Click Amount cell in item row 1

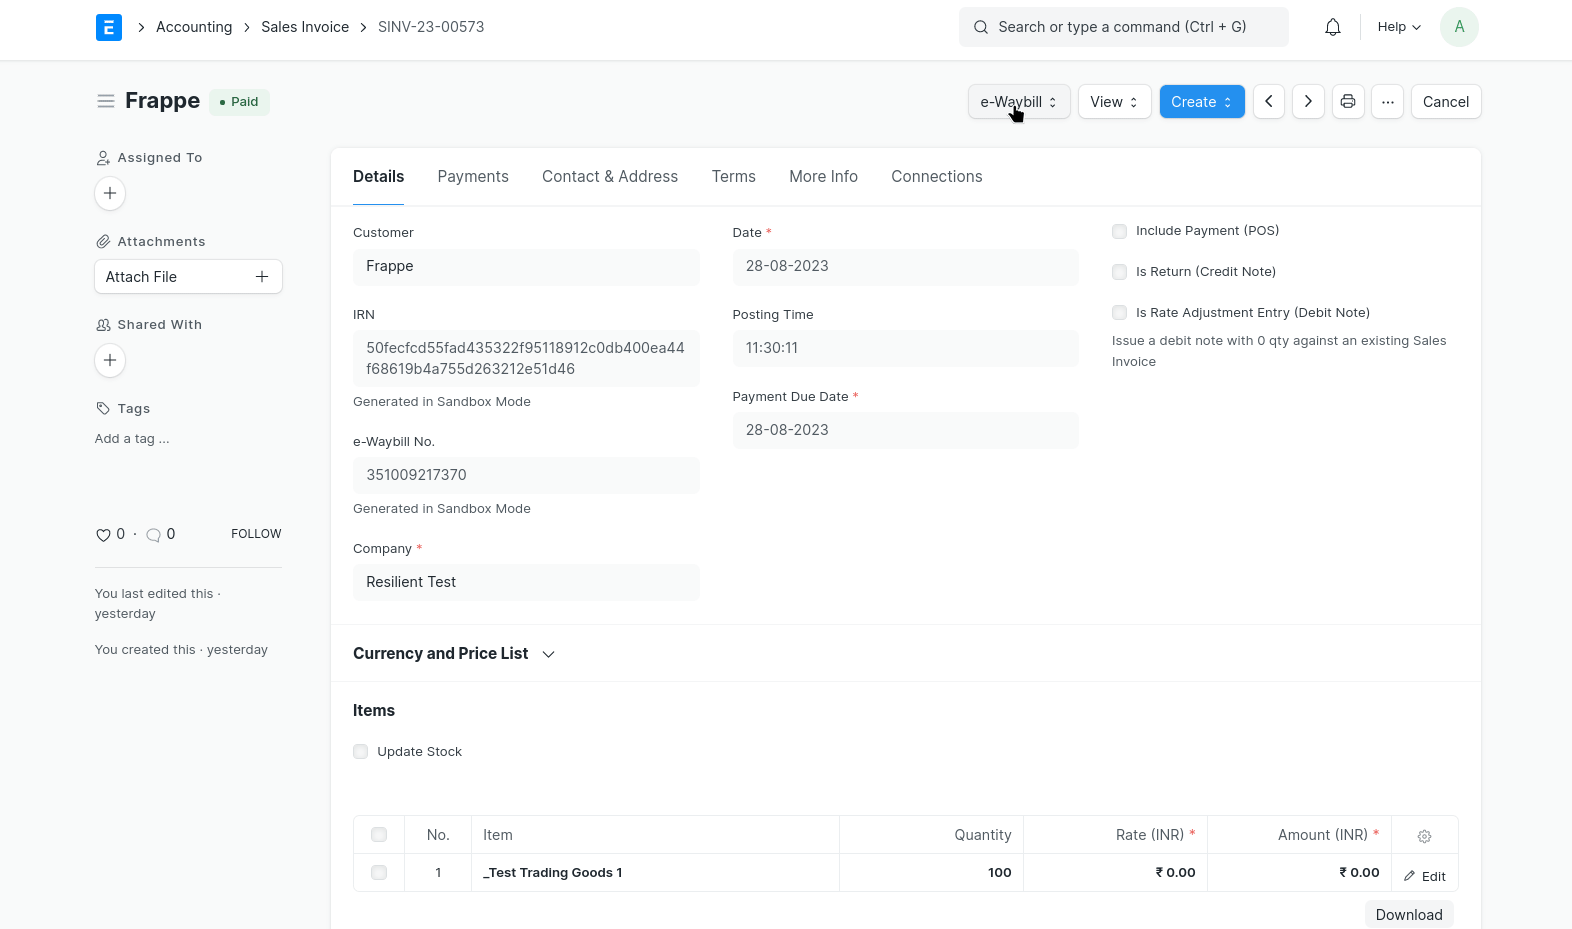pos(1300,873)
